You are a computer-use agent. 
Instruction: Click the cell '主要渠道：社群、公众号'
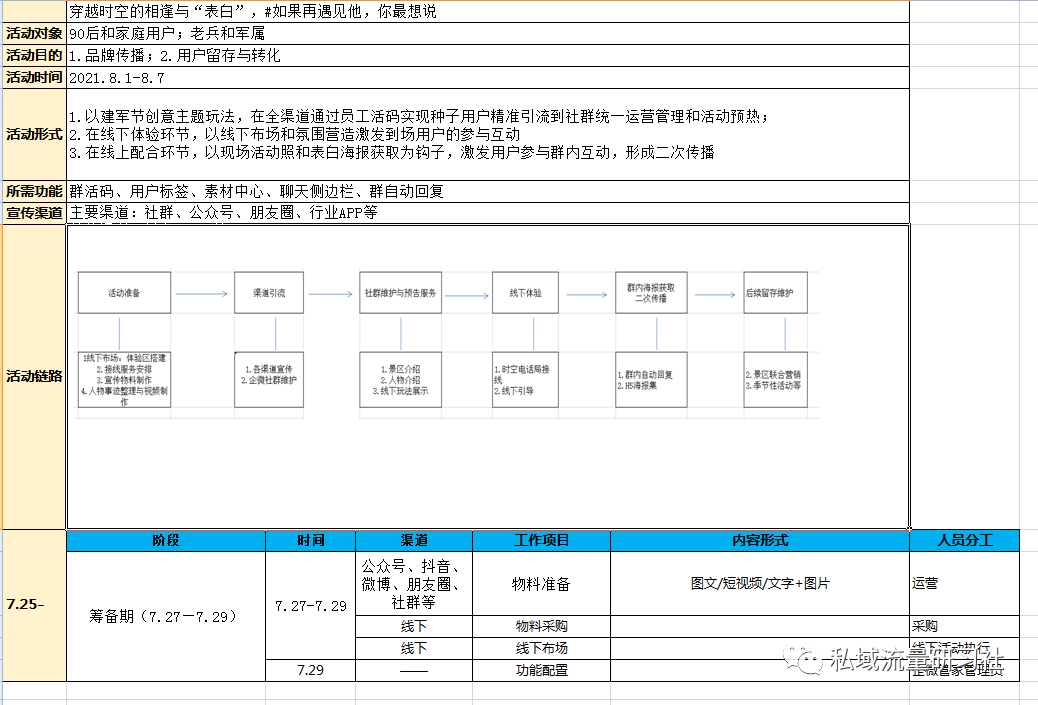(488, 212)
